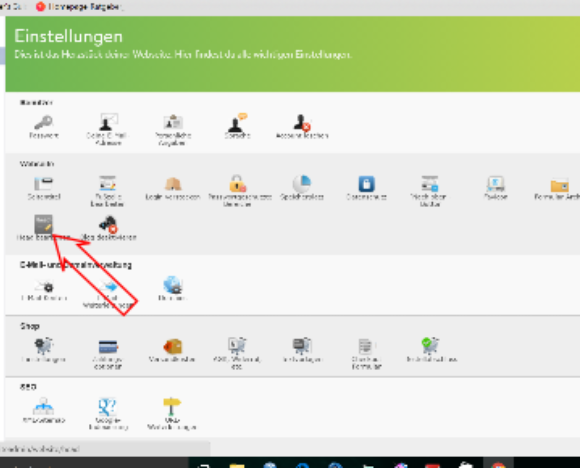Open the Persönliche Angaben ID card icon
The width and height of the screenshot is (580, 468).
click(x=173, y=122)
